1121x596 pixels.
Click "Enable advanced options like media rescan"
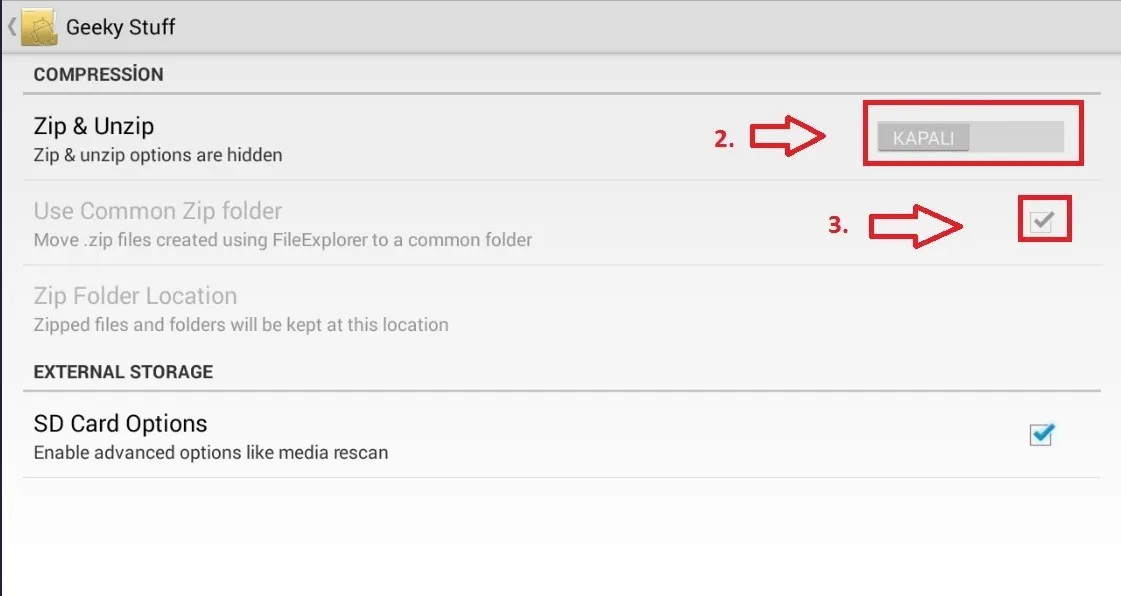[211, 453]
